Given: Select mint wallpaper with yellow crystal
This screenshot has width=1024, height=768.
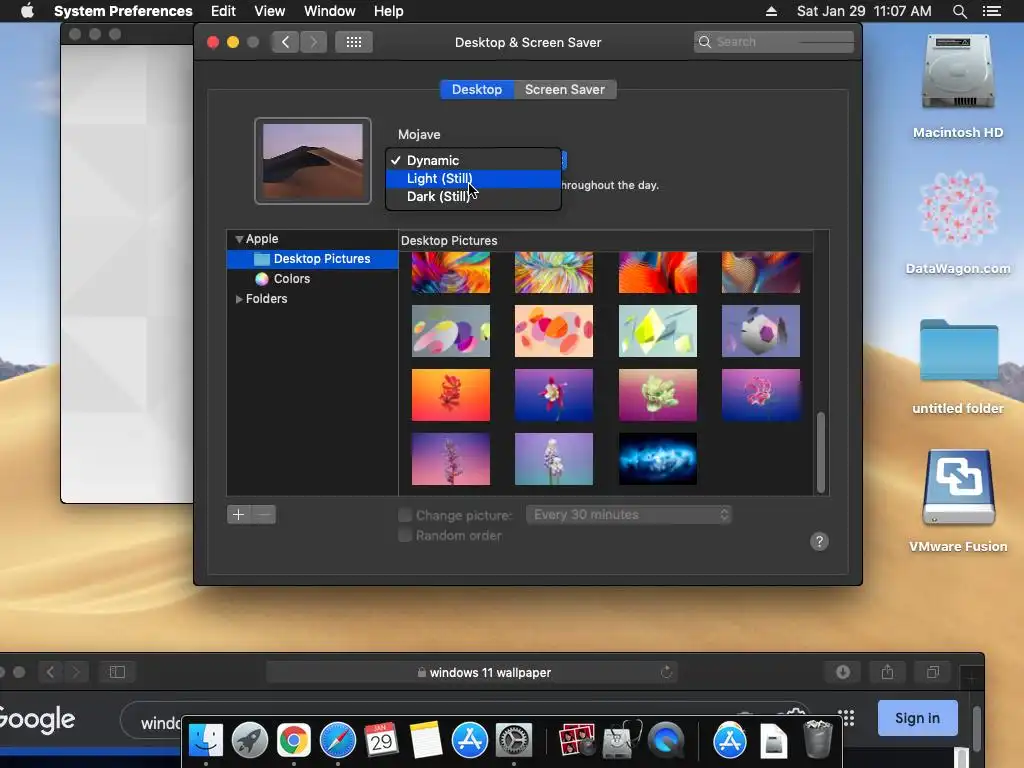Looking at the screenshot, I should click(658, 331).
